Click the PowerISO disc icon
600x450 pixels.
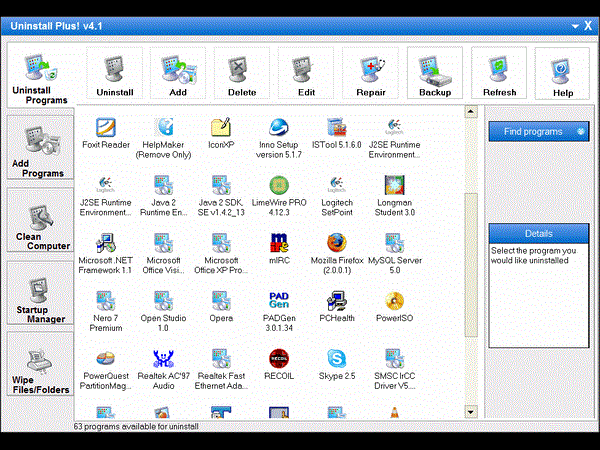point(395,301)
